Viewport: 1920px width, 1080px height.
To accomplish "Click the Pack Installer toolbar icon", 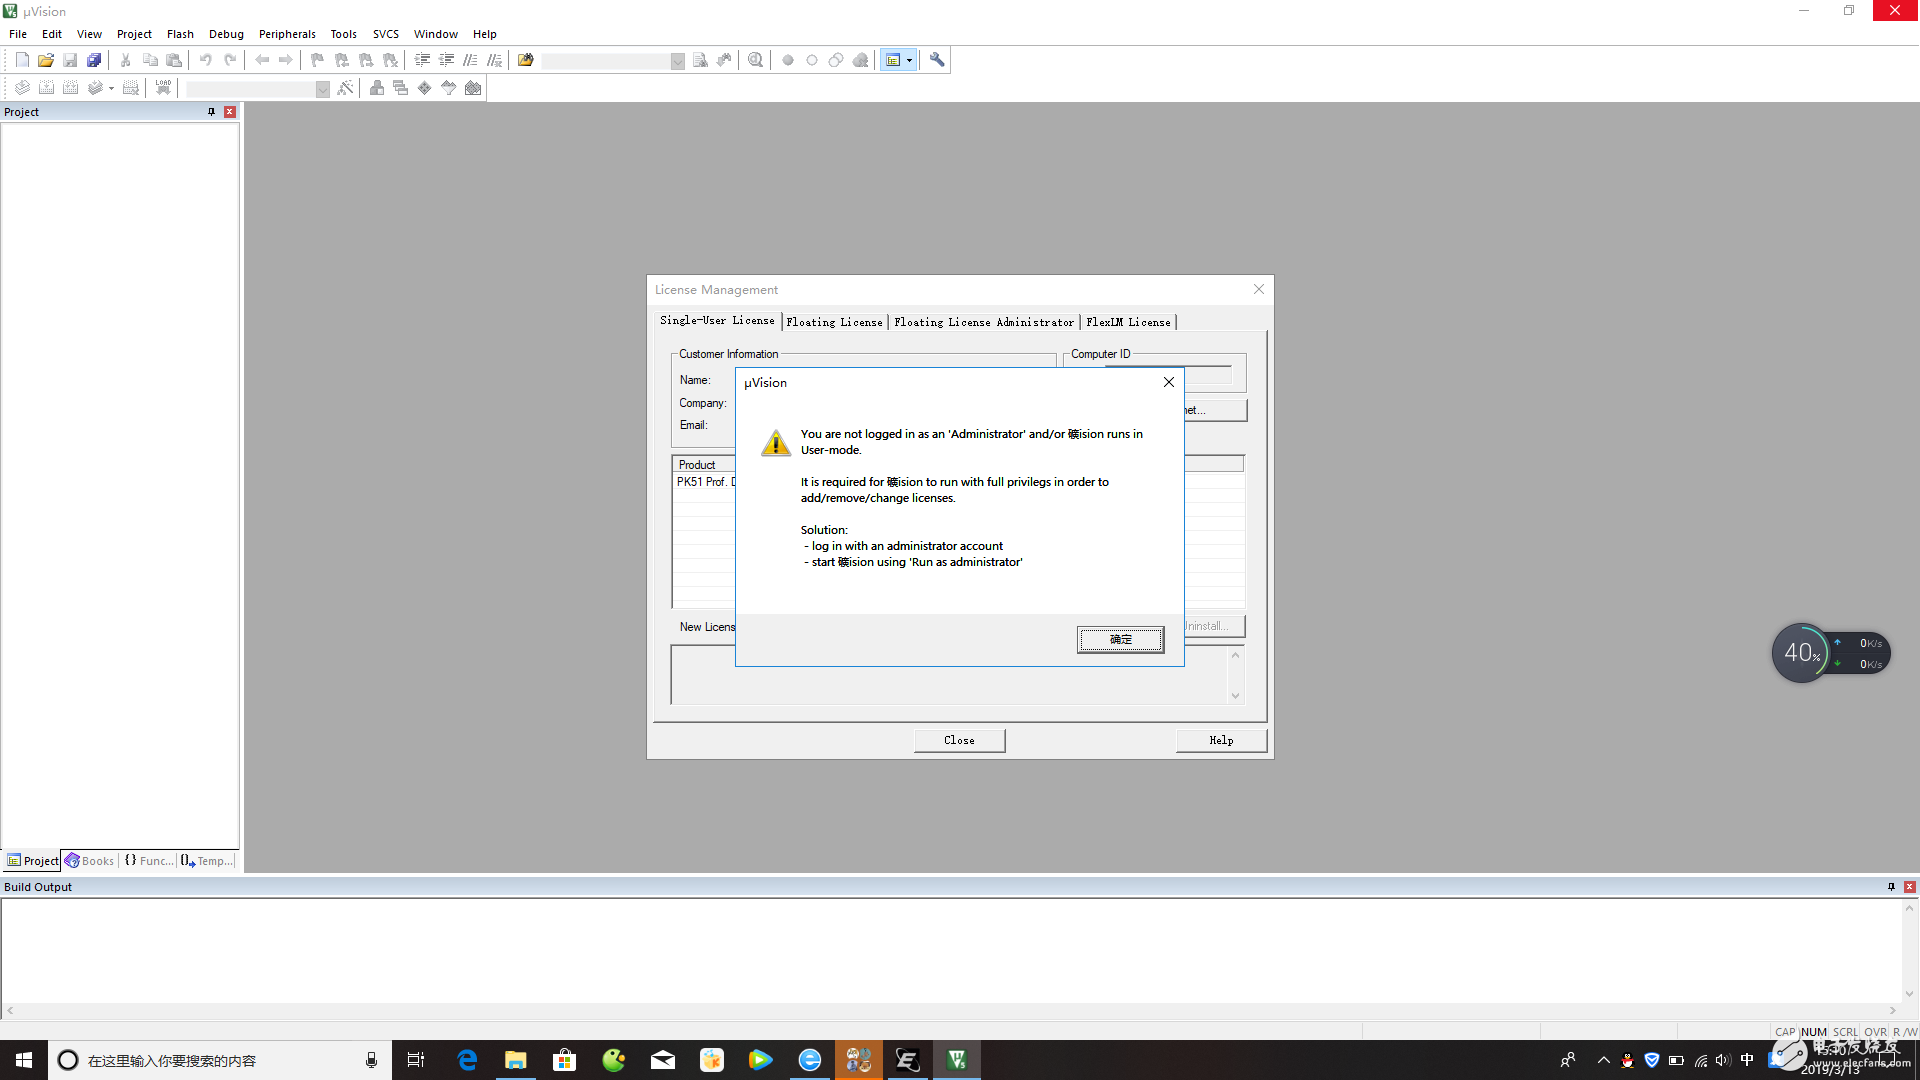I will [x=473, y=88].
